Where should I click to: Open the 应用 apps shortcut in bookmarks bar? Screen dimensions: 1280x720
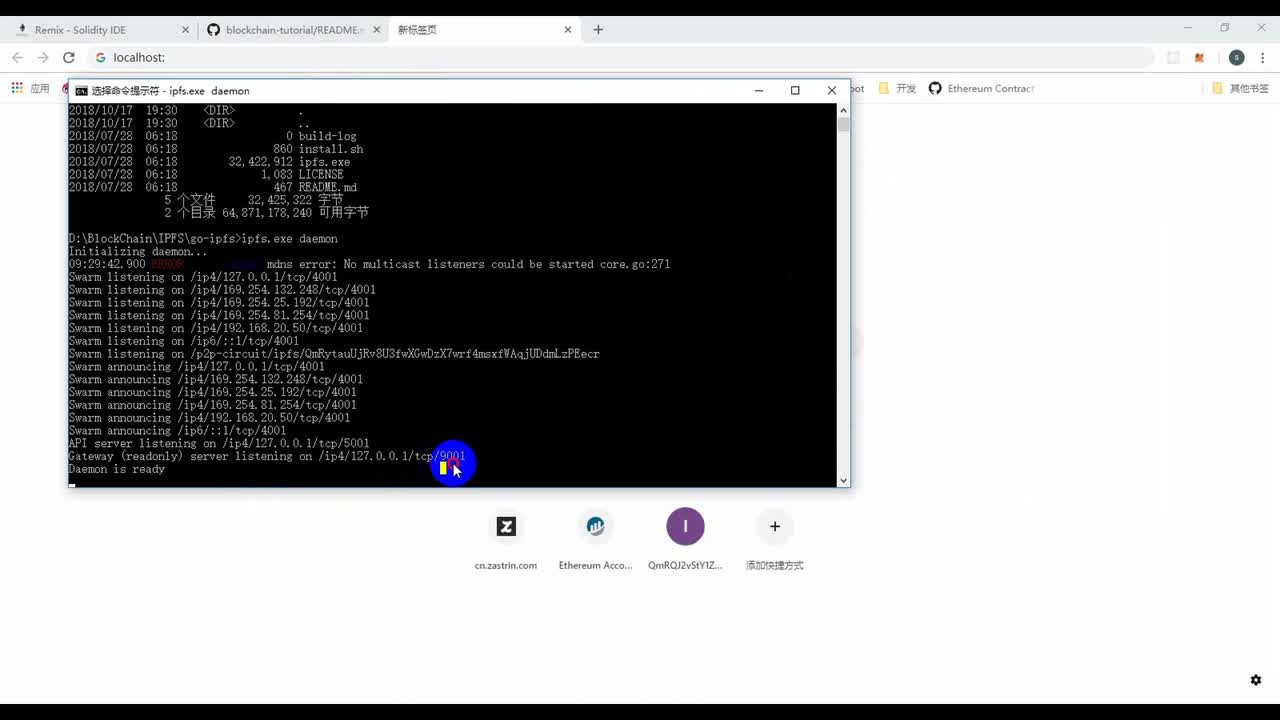30,88
